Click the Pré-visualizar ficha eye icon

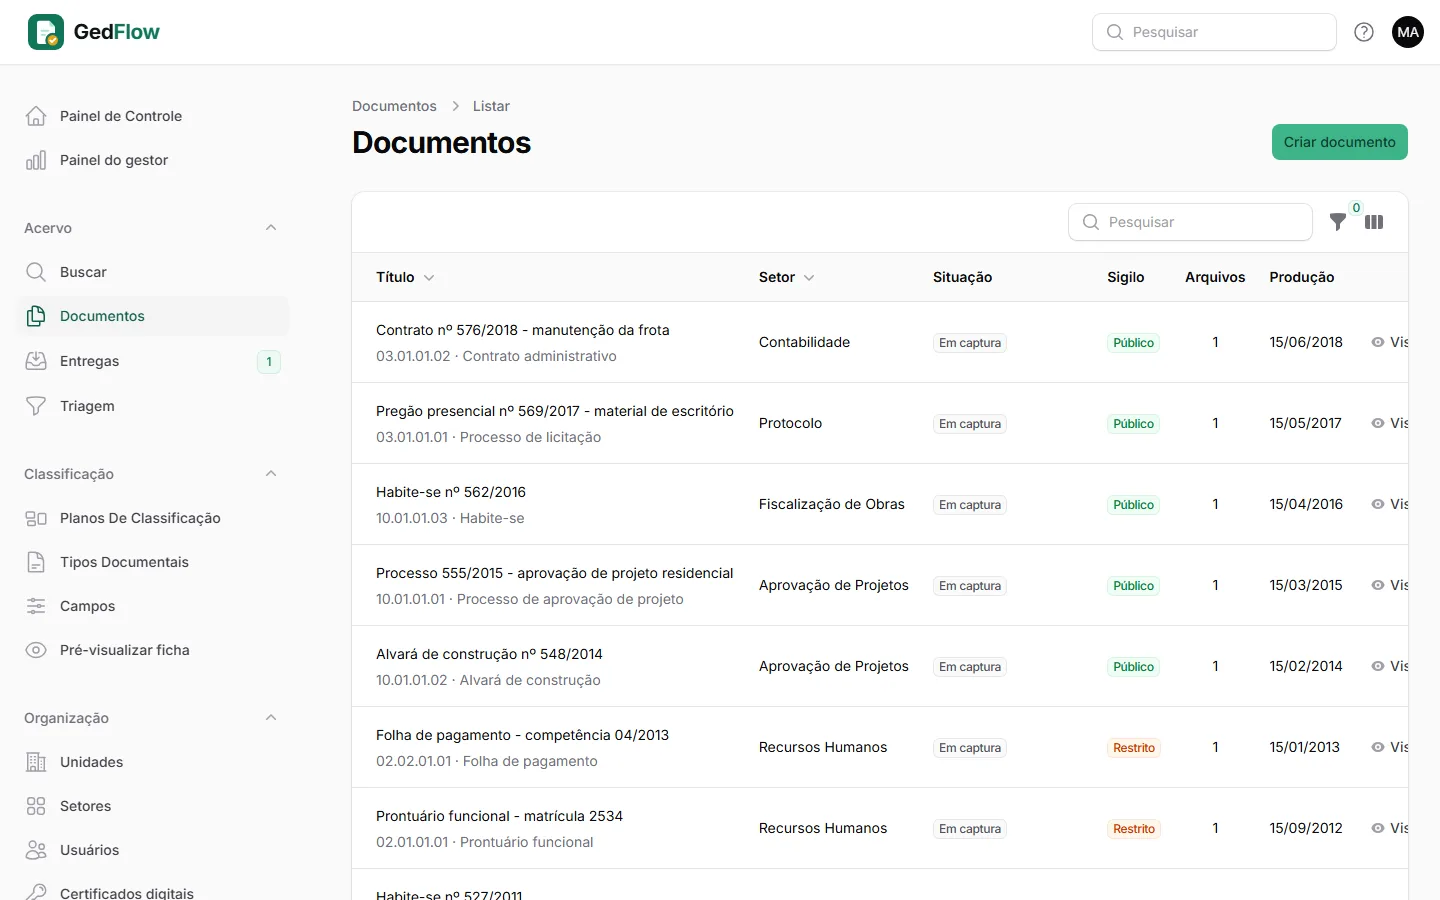36,650
